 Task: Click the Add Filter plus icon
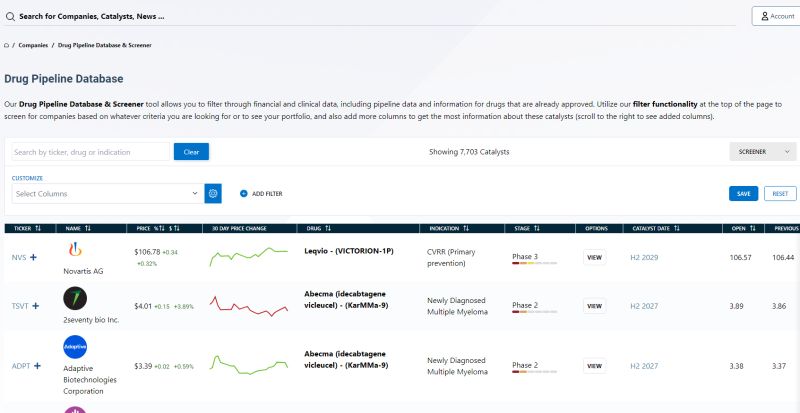coord(243,193)
